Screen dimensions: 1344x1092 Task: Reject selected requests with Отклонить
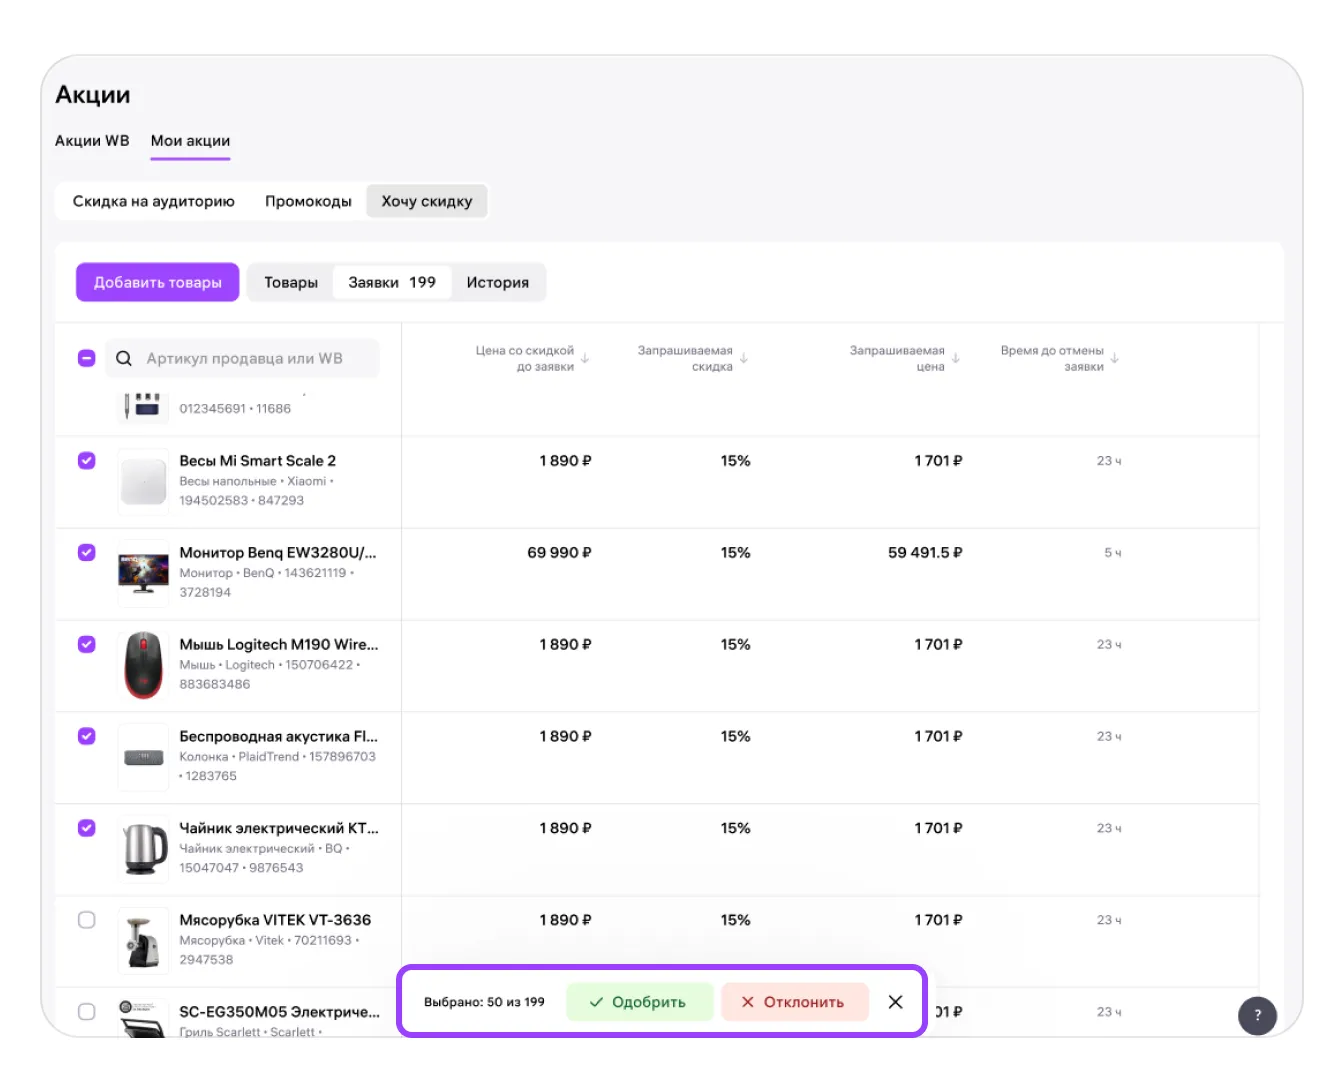794,1002
